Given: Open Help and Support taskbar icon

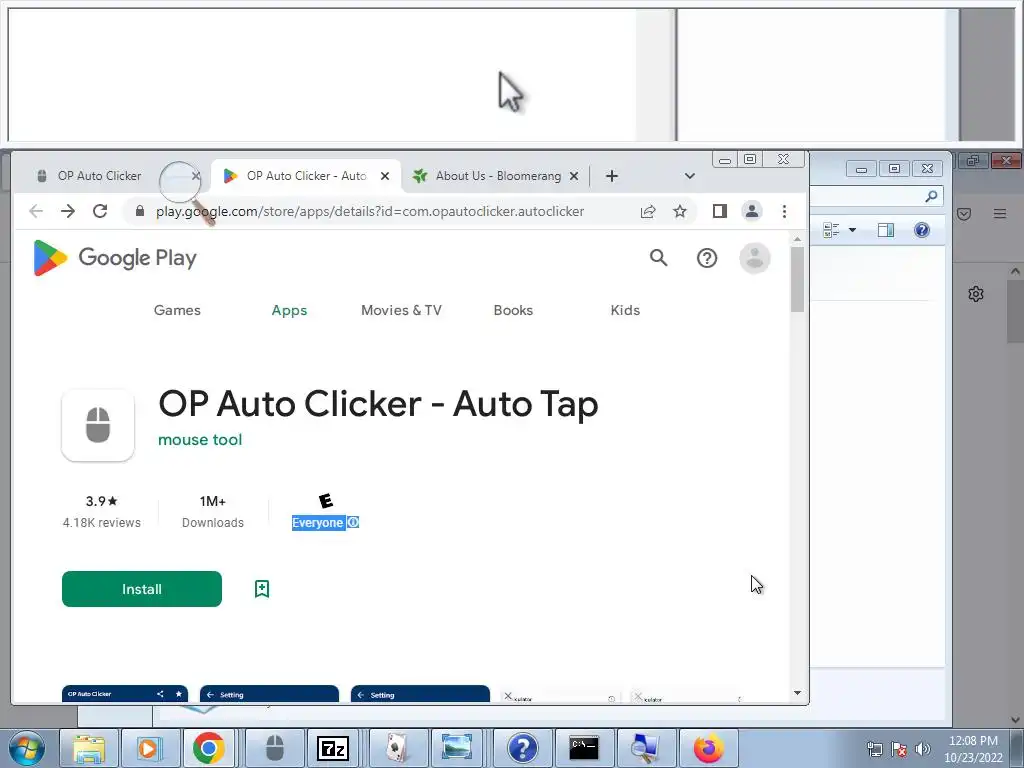Looking at the screenshot, I should 522,748.
